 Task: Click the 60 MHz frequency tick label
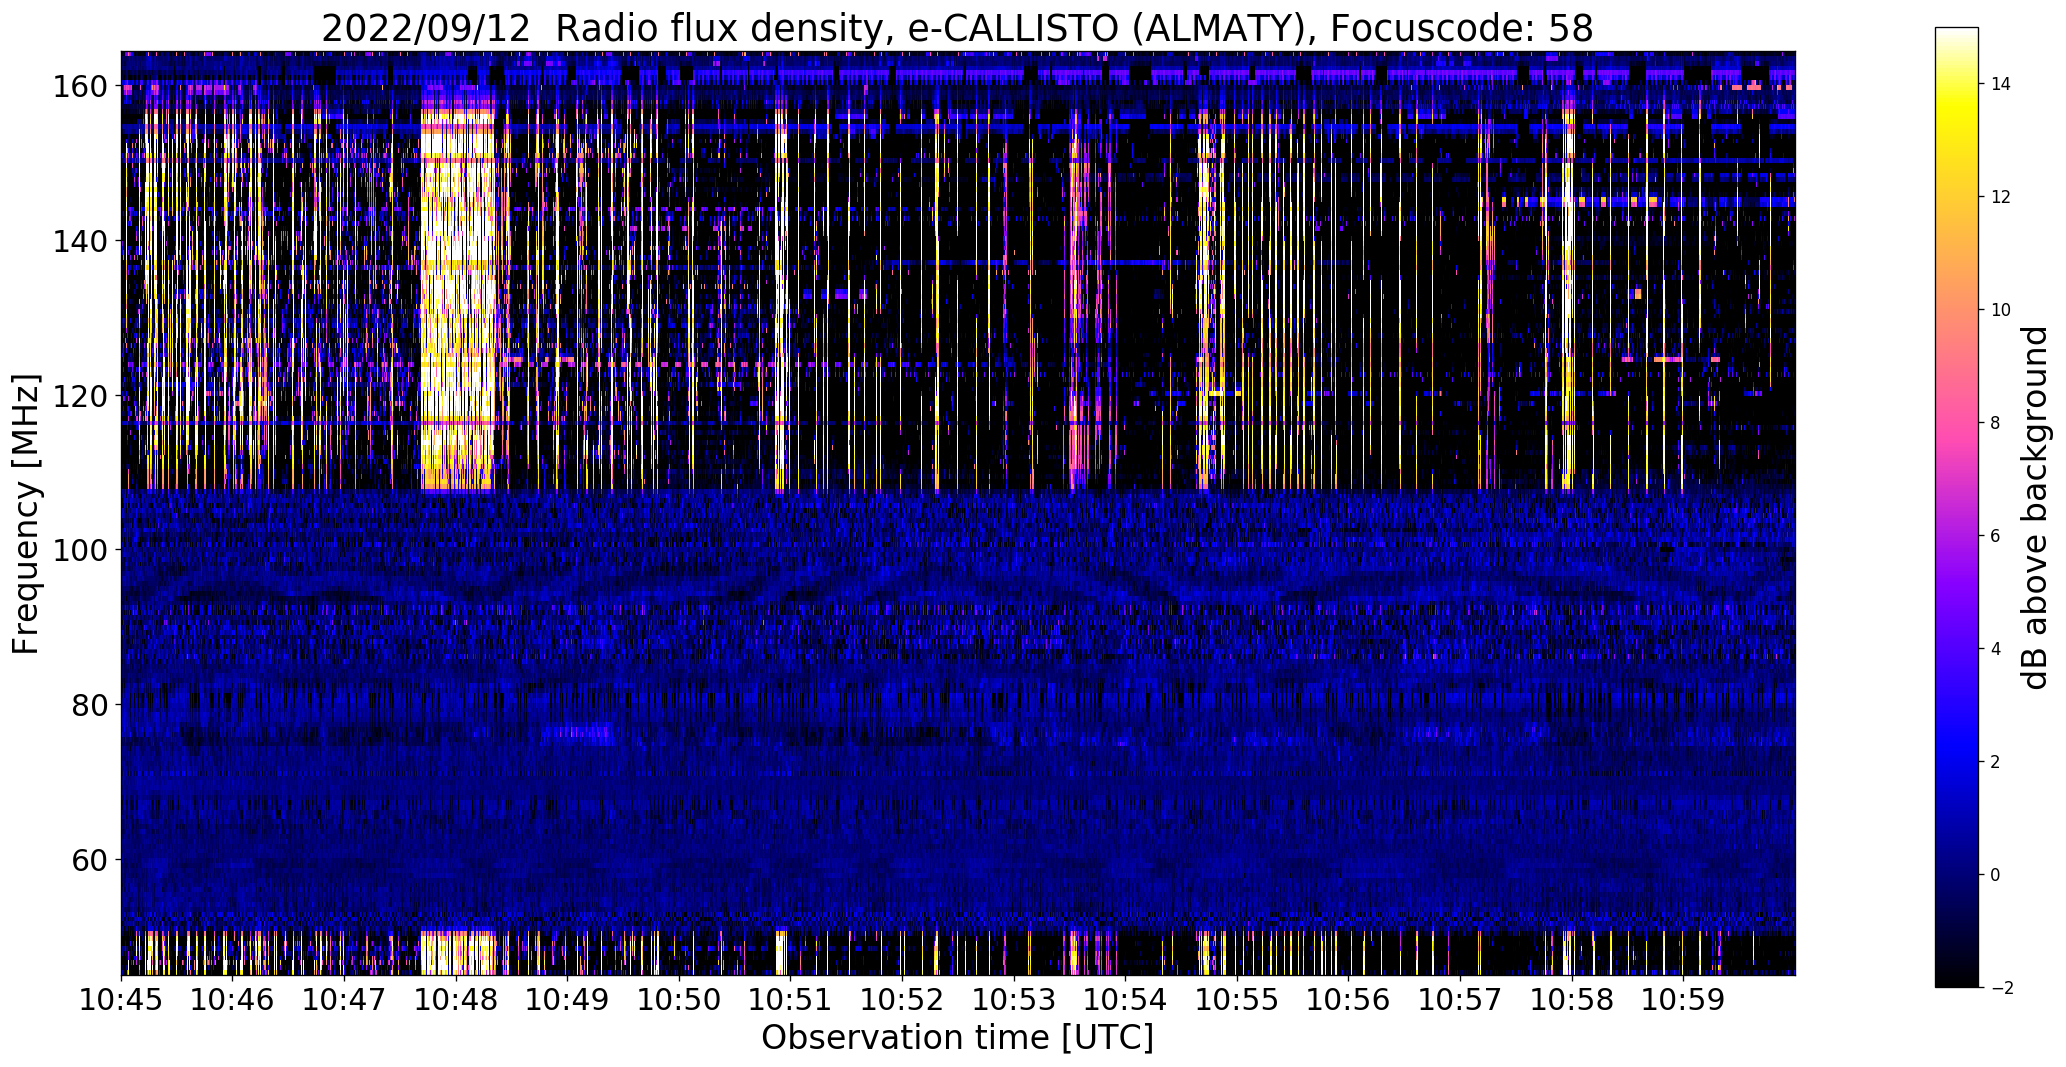point(90,860)
